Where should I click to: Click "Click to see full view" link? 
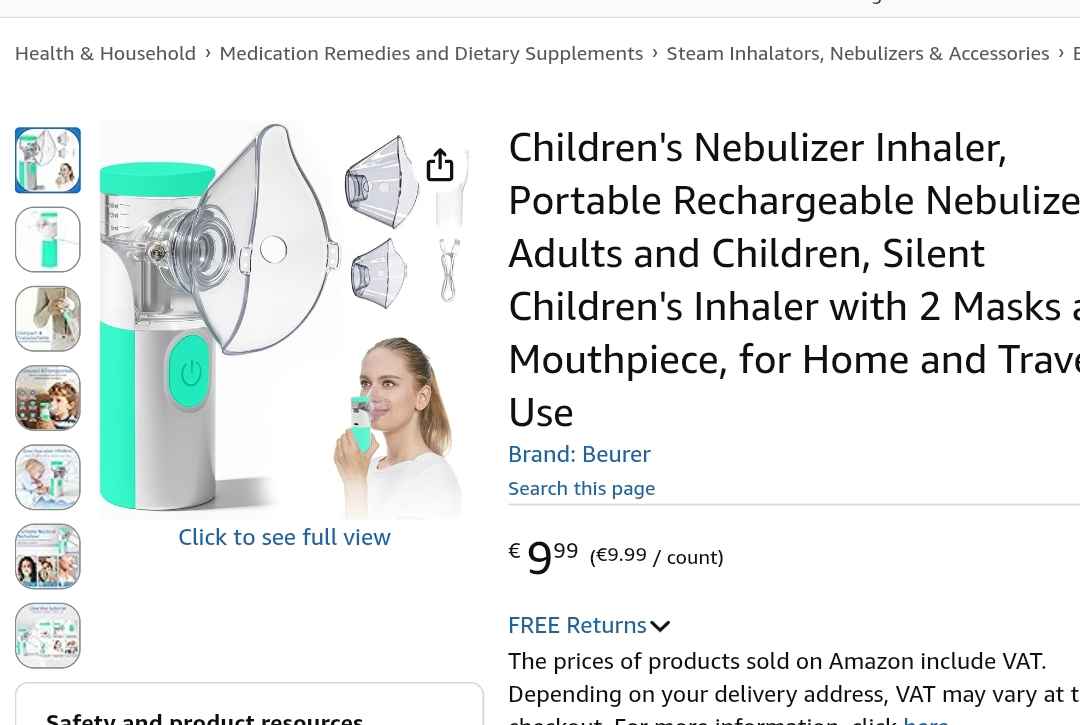(x=284, y=537)
